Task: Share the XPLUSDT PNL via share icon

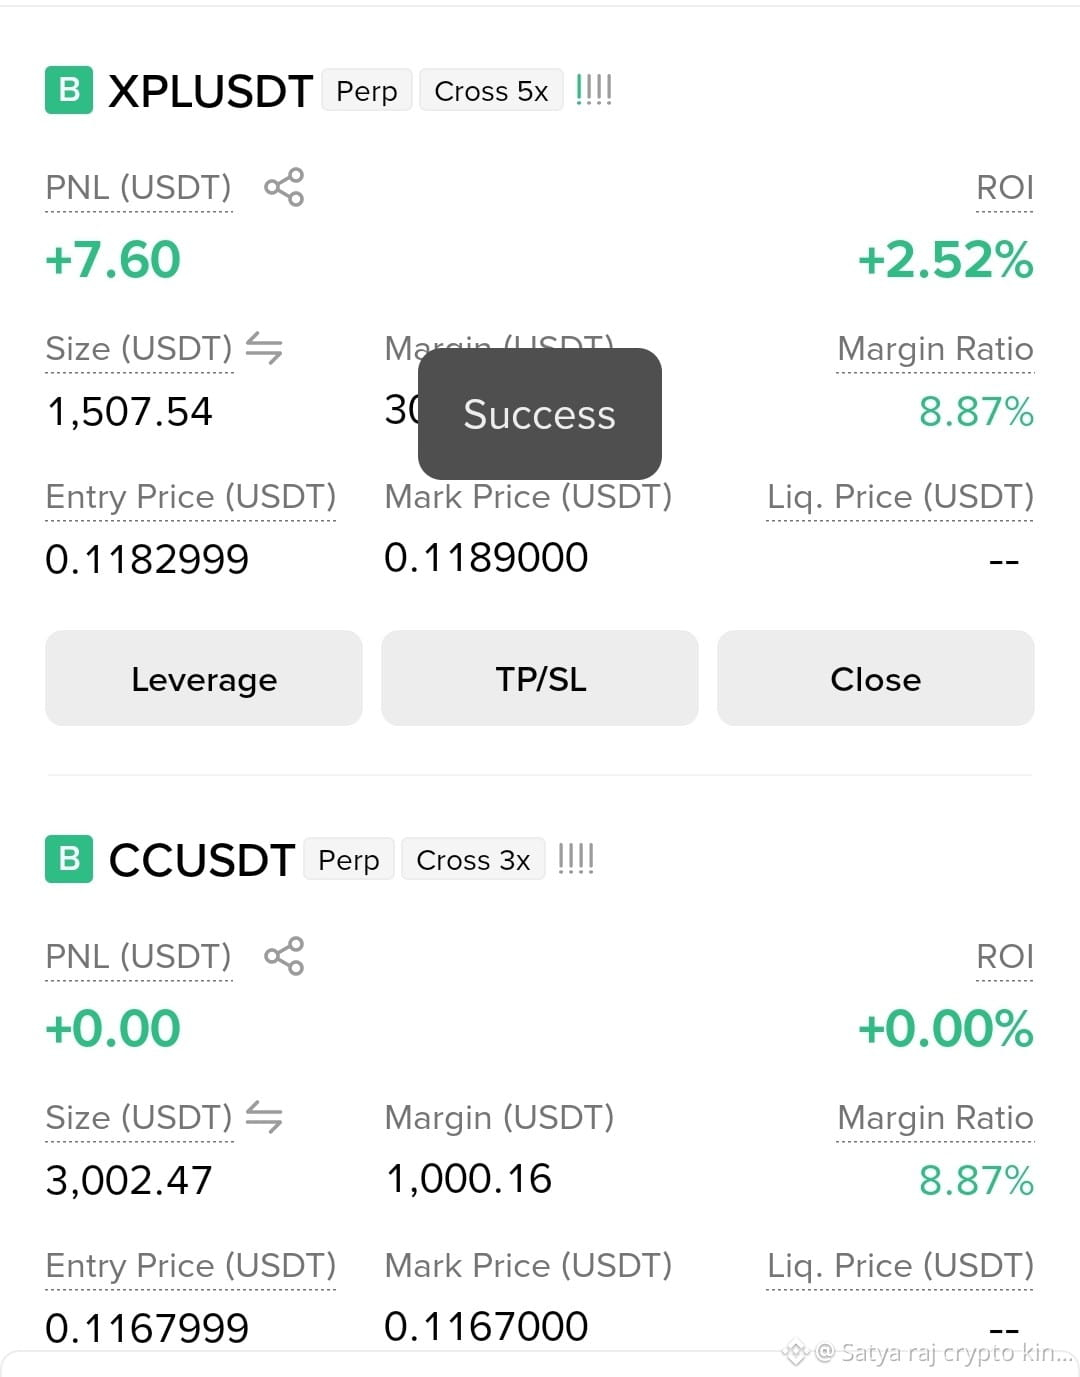Action: tap(284, 187)
